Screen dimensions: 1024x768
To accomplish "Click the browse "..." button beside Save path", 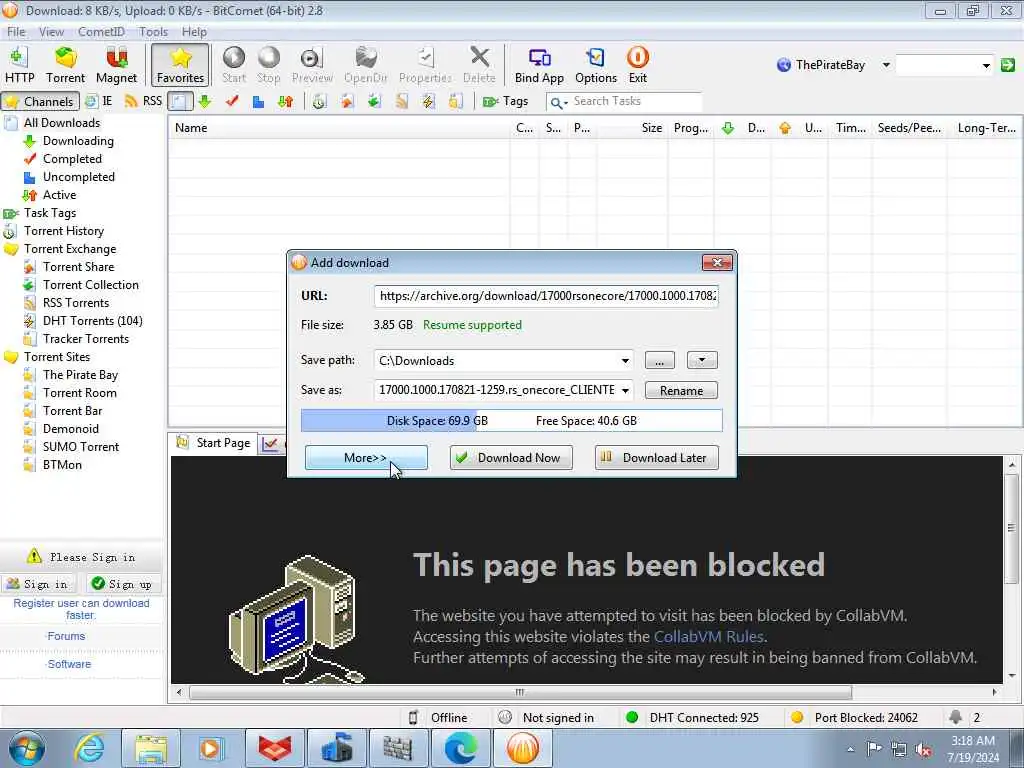I will (x=660, y=360).
